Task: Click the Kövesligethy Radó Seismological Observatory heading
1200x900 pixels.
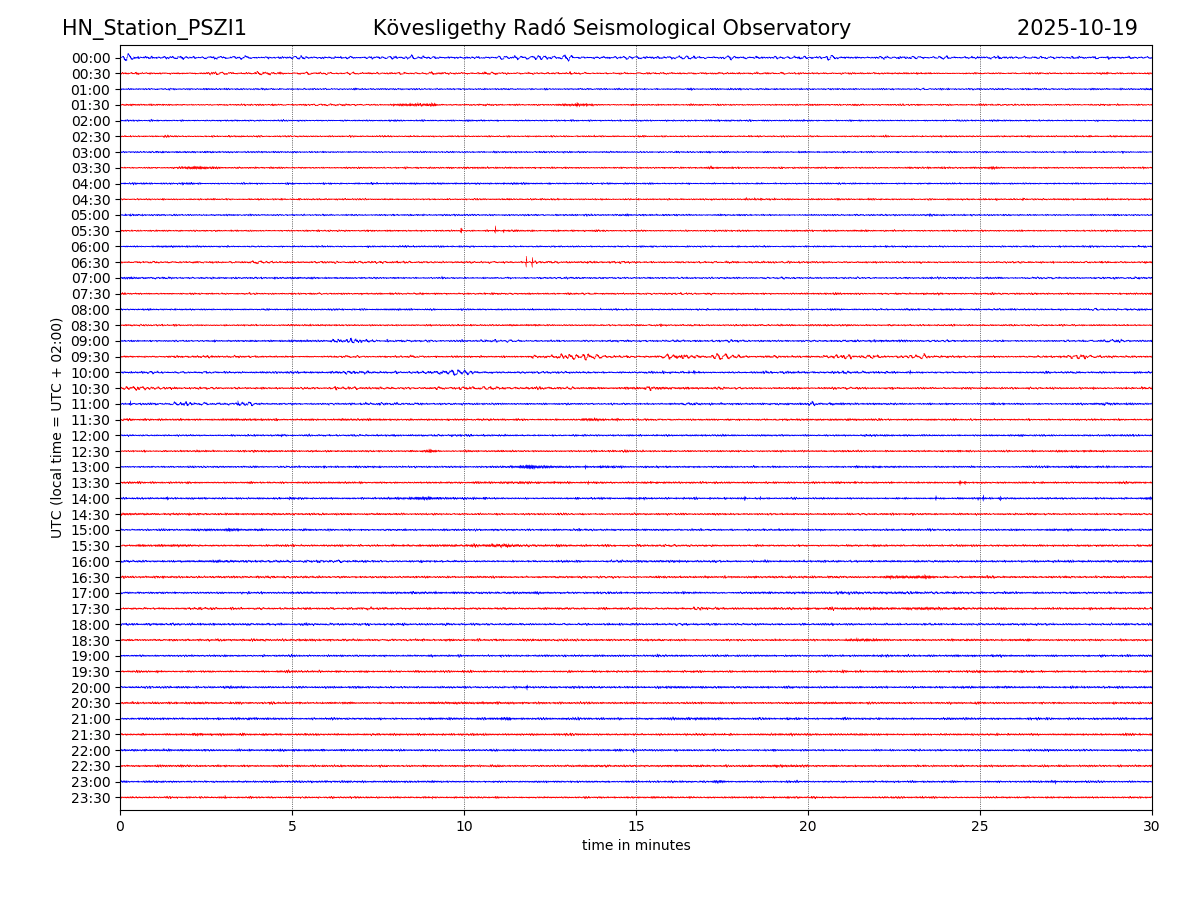Action: (x=611, y=28)
